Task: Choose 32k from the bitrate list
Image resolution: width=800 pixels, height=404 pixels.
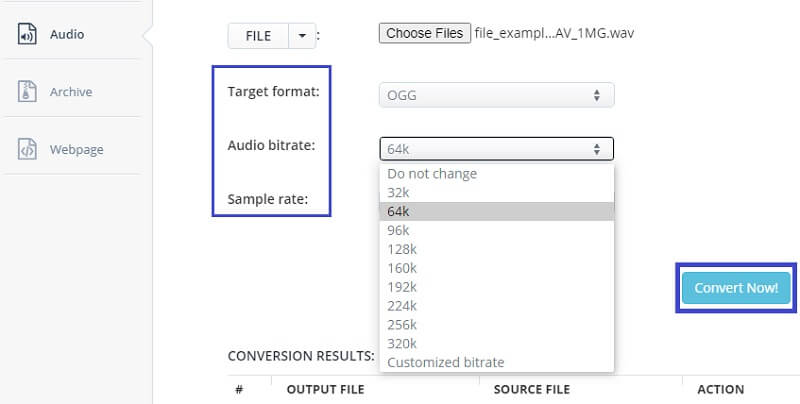Action: pyautogui.click(x=398, y=192)
